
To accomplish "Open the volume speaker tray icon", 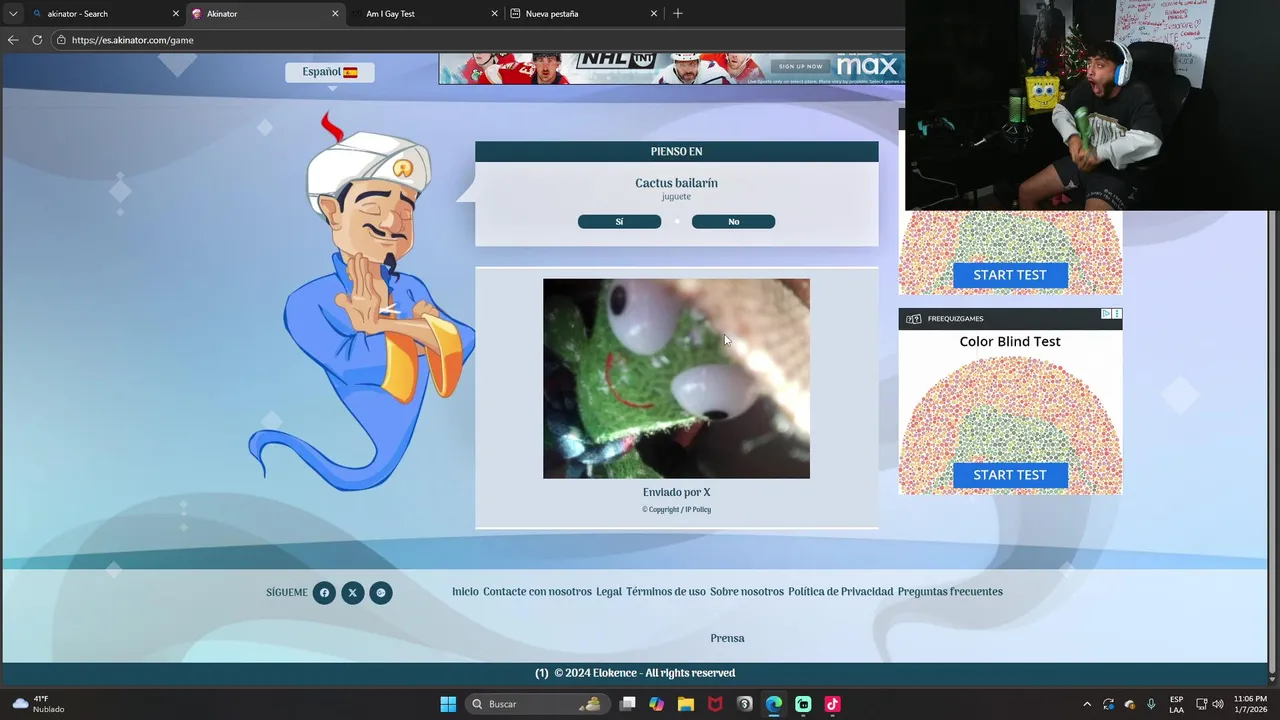I will (1218, 704).
